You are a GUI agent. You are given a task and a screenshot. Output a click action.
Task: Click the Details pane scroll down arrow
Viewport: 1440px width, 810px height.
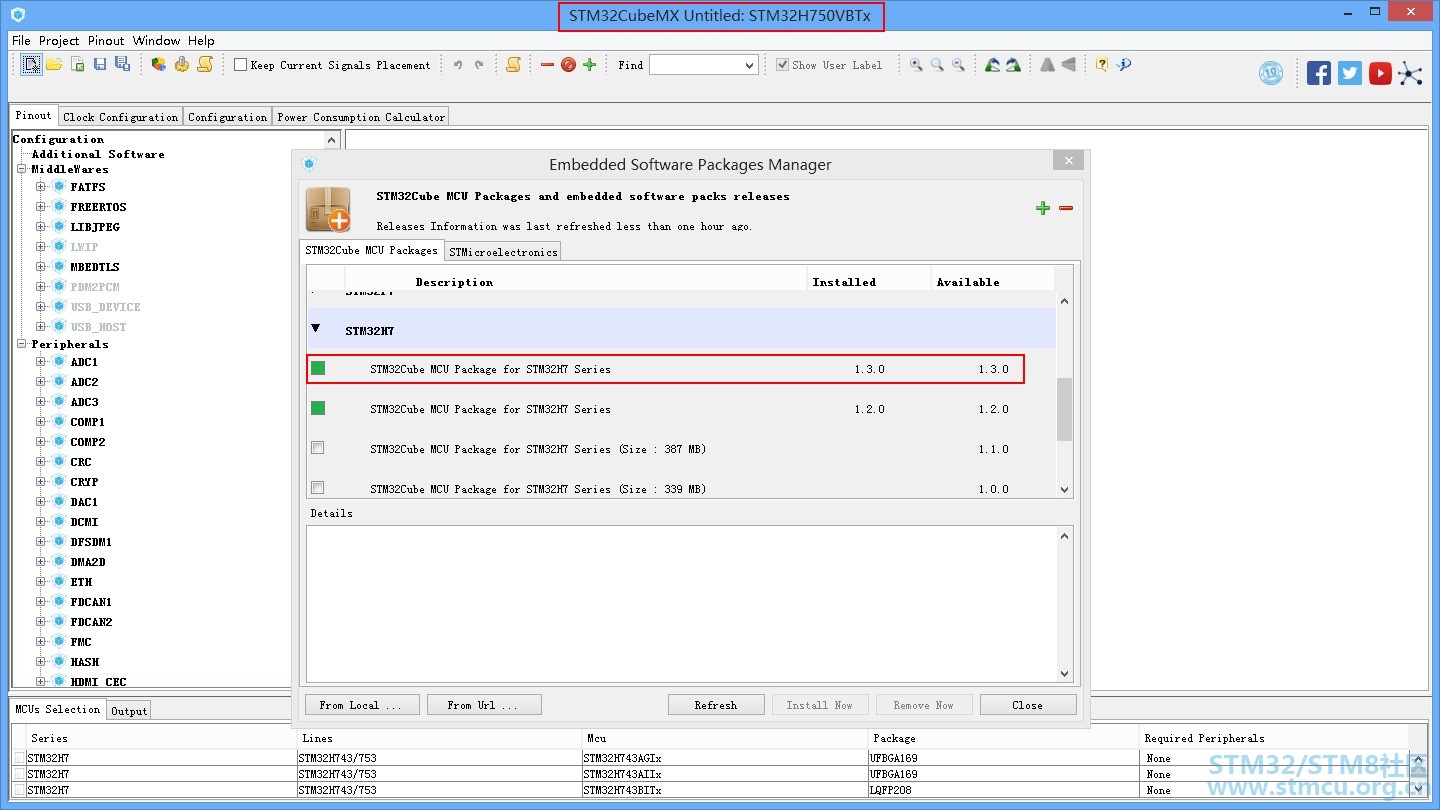1064,674
